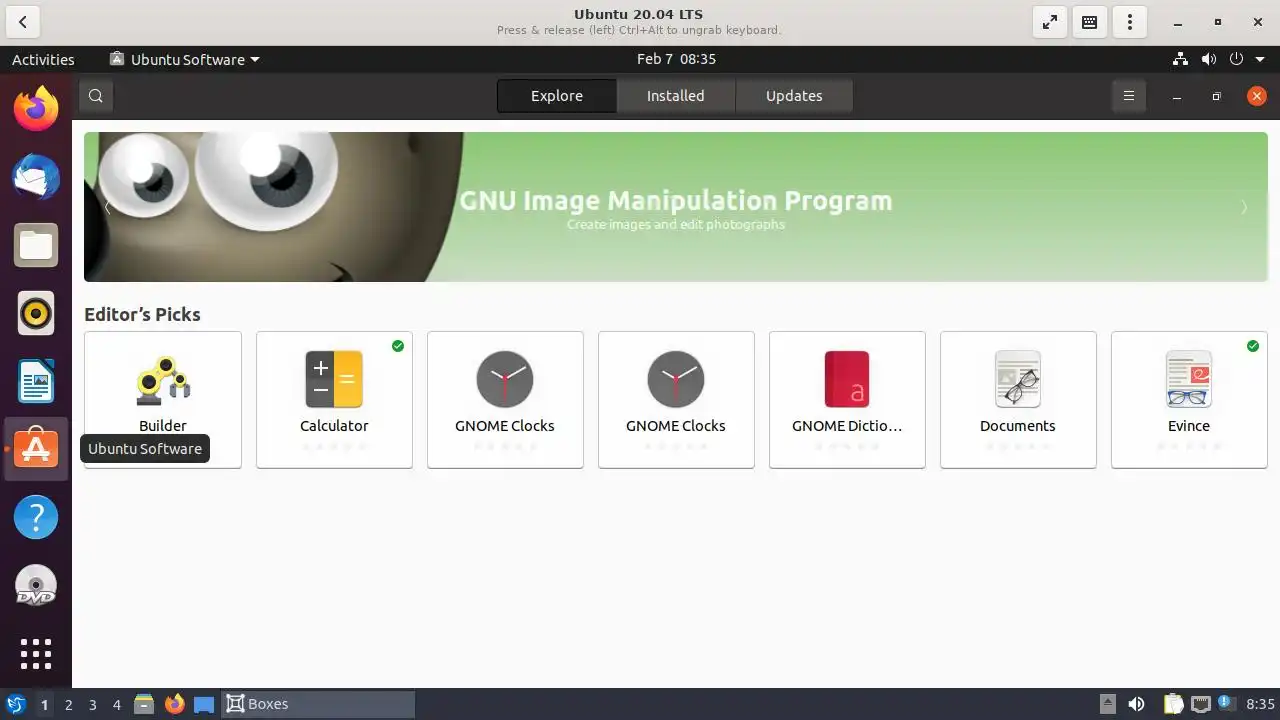1280x720 pixels.
Task: Click the network icon in top bar
Action: pos(1180,59)
